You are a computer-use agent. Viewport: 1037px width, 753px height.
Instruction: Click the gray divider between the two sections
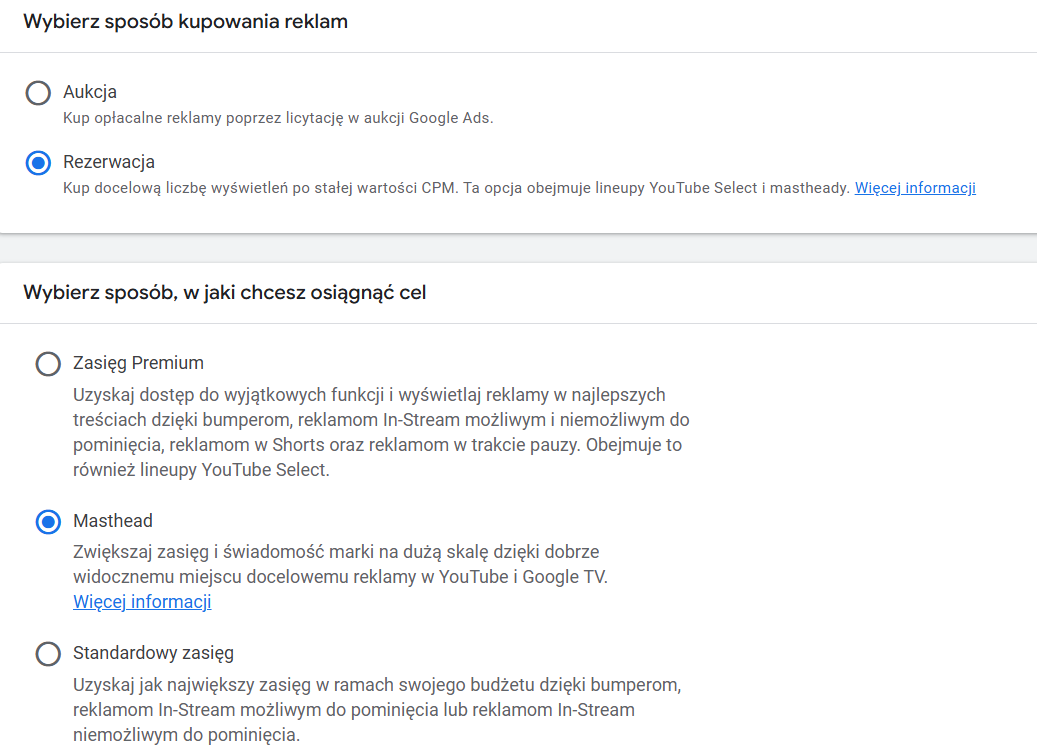point(518,248)
